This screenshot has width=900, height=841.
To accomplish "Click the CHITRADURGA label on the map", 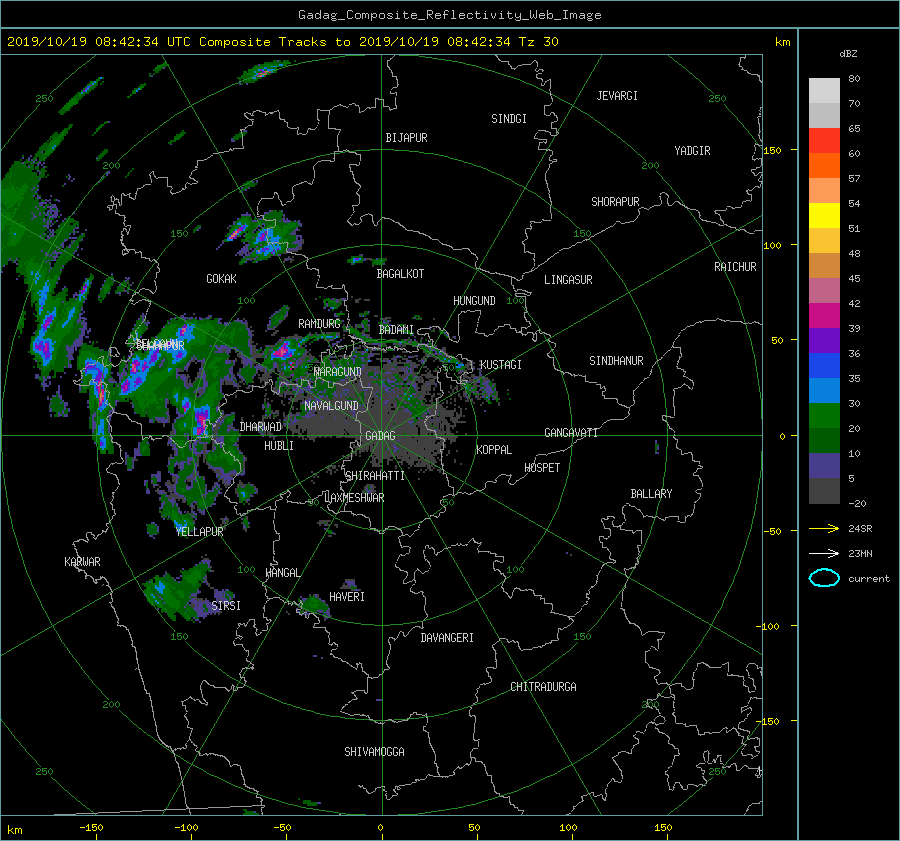I will tap(544, 687).
